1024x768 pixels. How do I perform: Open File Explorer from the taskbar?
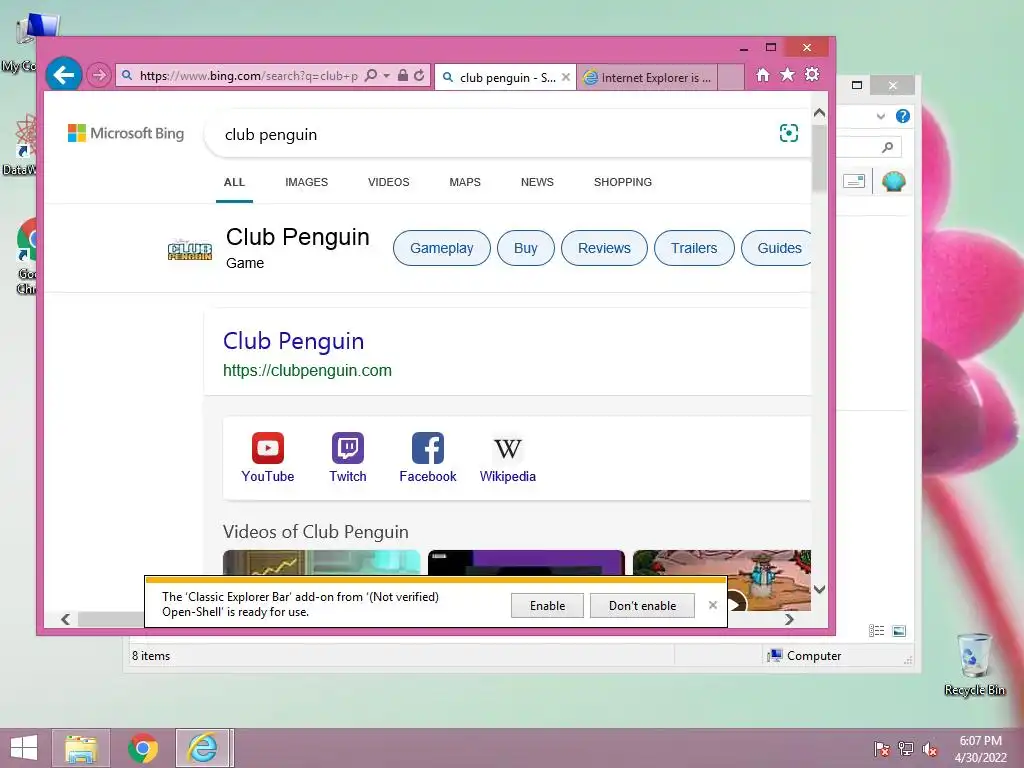point(81,748)
